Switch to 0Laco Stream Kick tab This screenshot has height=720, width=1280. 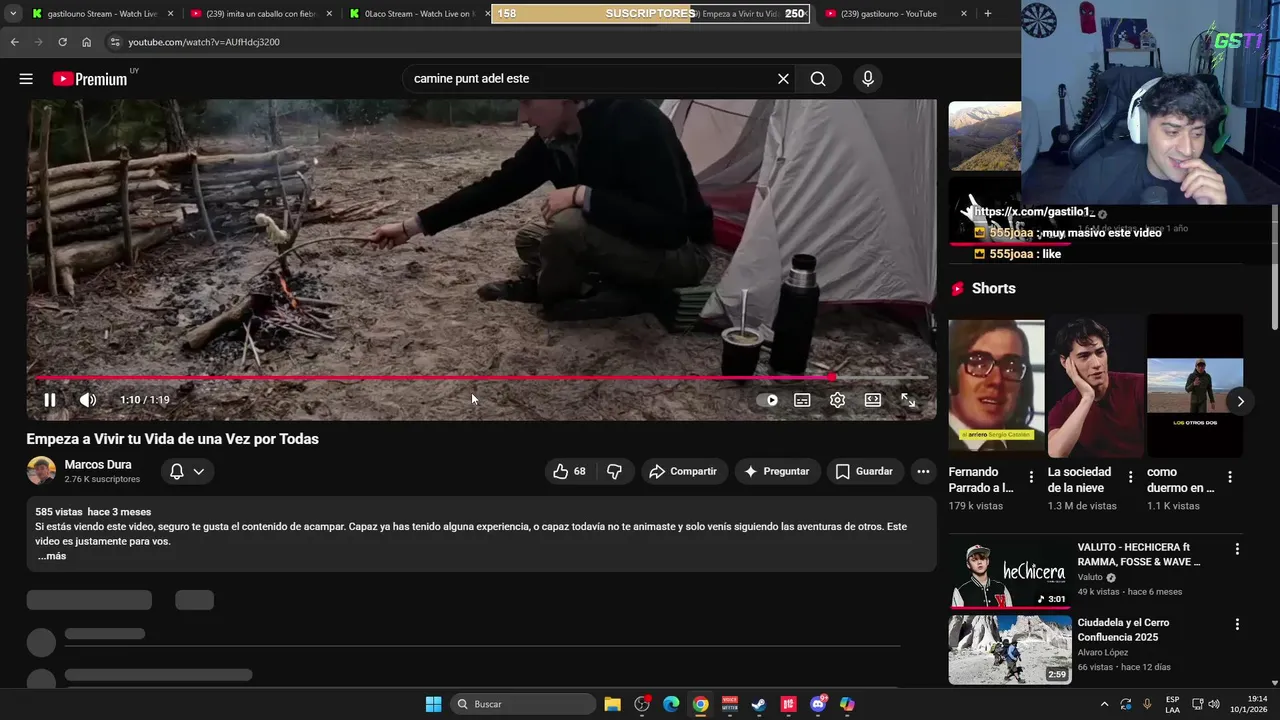click(x=418, y=14)
